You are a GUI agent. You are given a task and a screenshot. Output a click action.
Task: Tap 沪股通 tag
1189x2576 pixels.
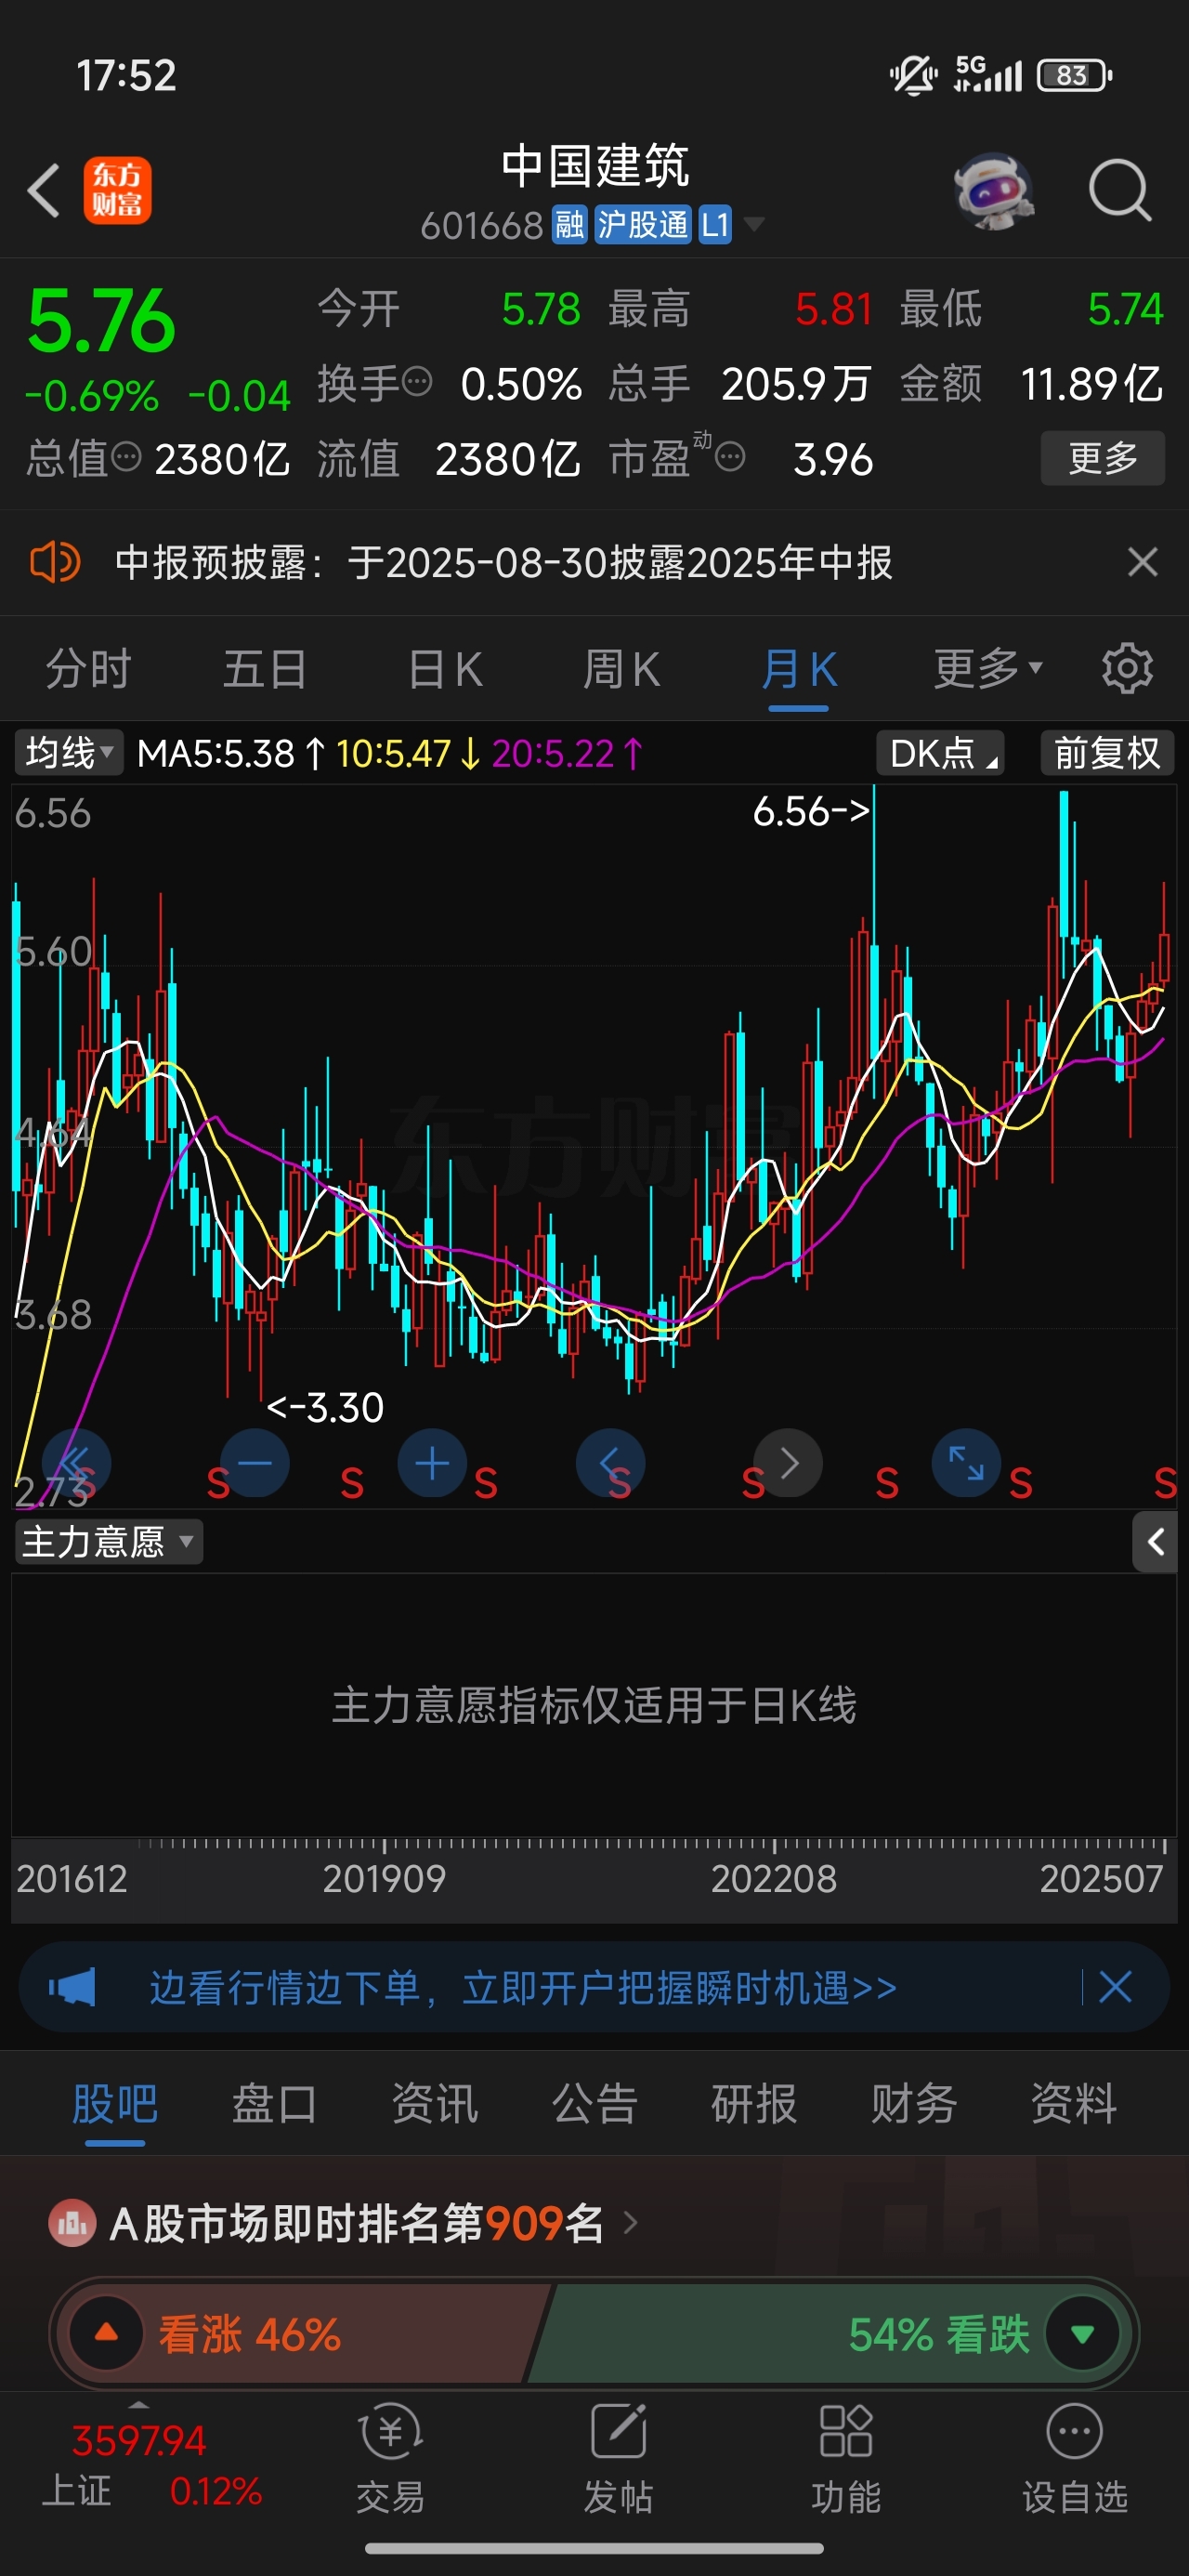coord(643,224)
